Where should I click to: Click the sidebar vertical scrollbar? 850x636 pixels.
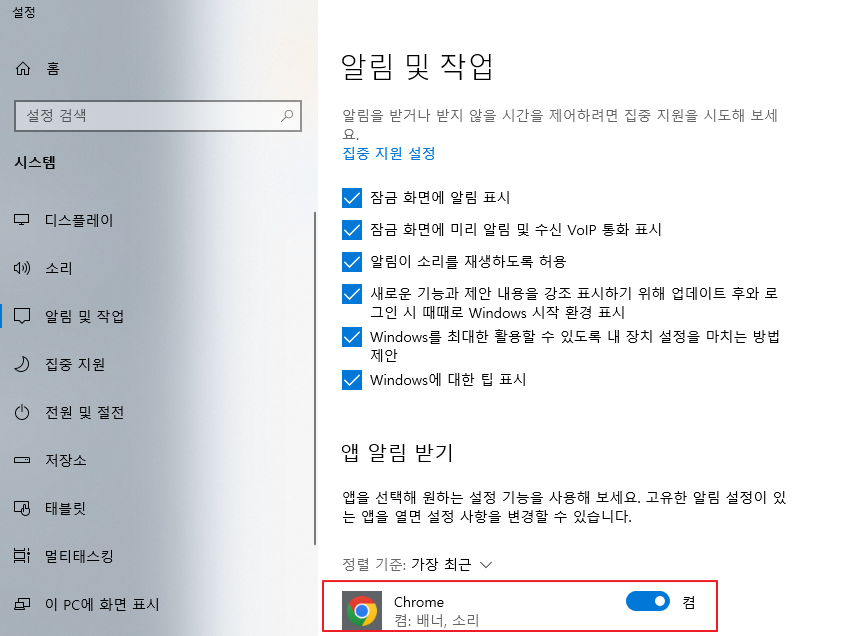[314, 378]
